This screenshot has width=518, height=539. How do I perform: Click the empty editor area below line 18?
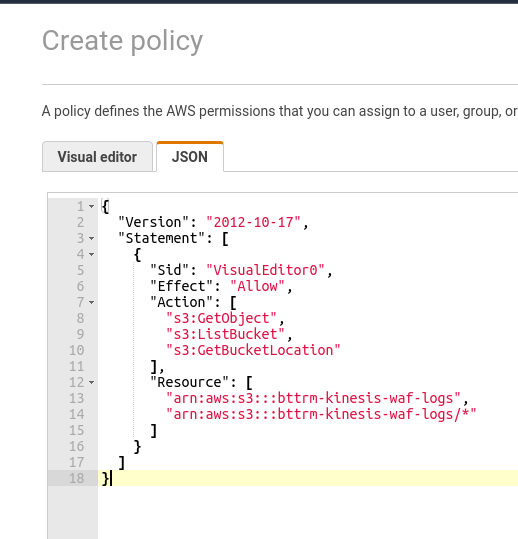pyautogui.click(x=308, y=512)
